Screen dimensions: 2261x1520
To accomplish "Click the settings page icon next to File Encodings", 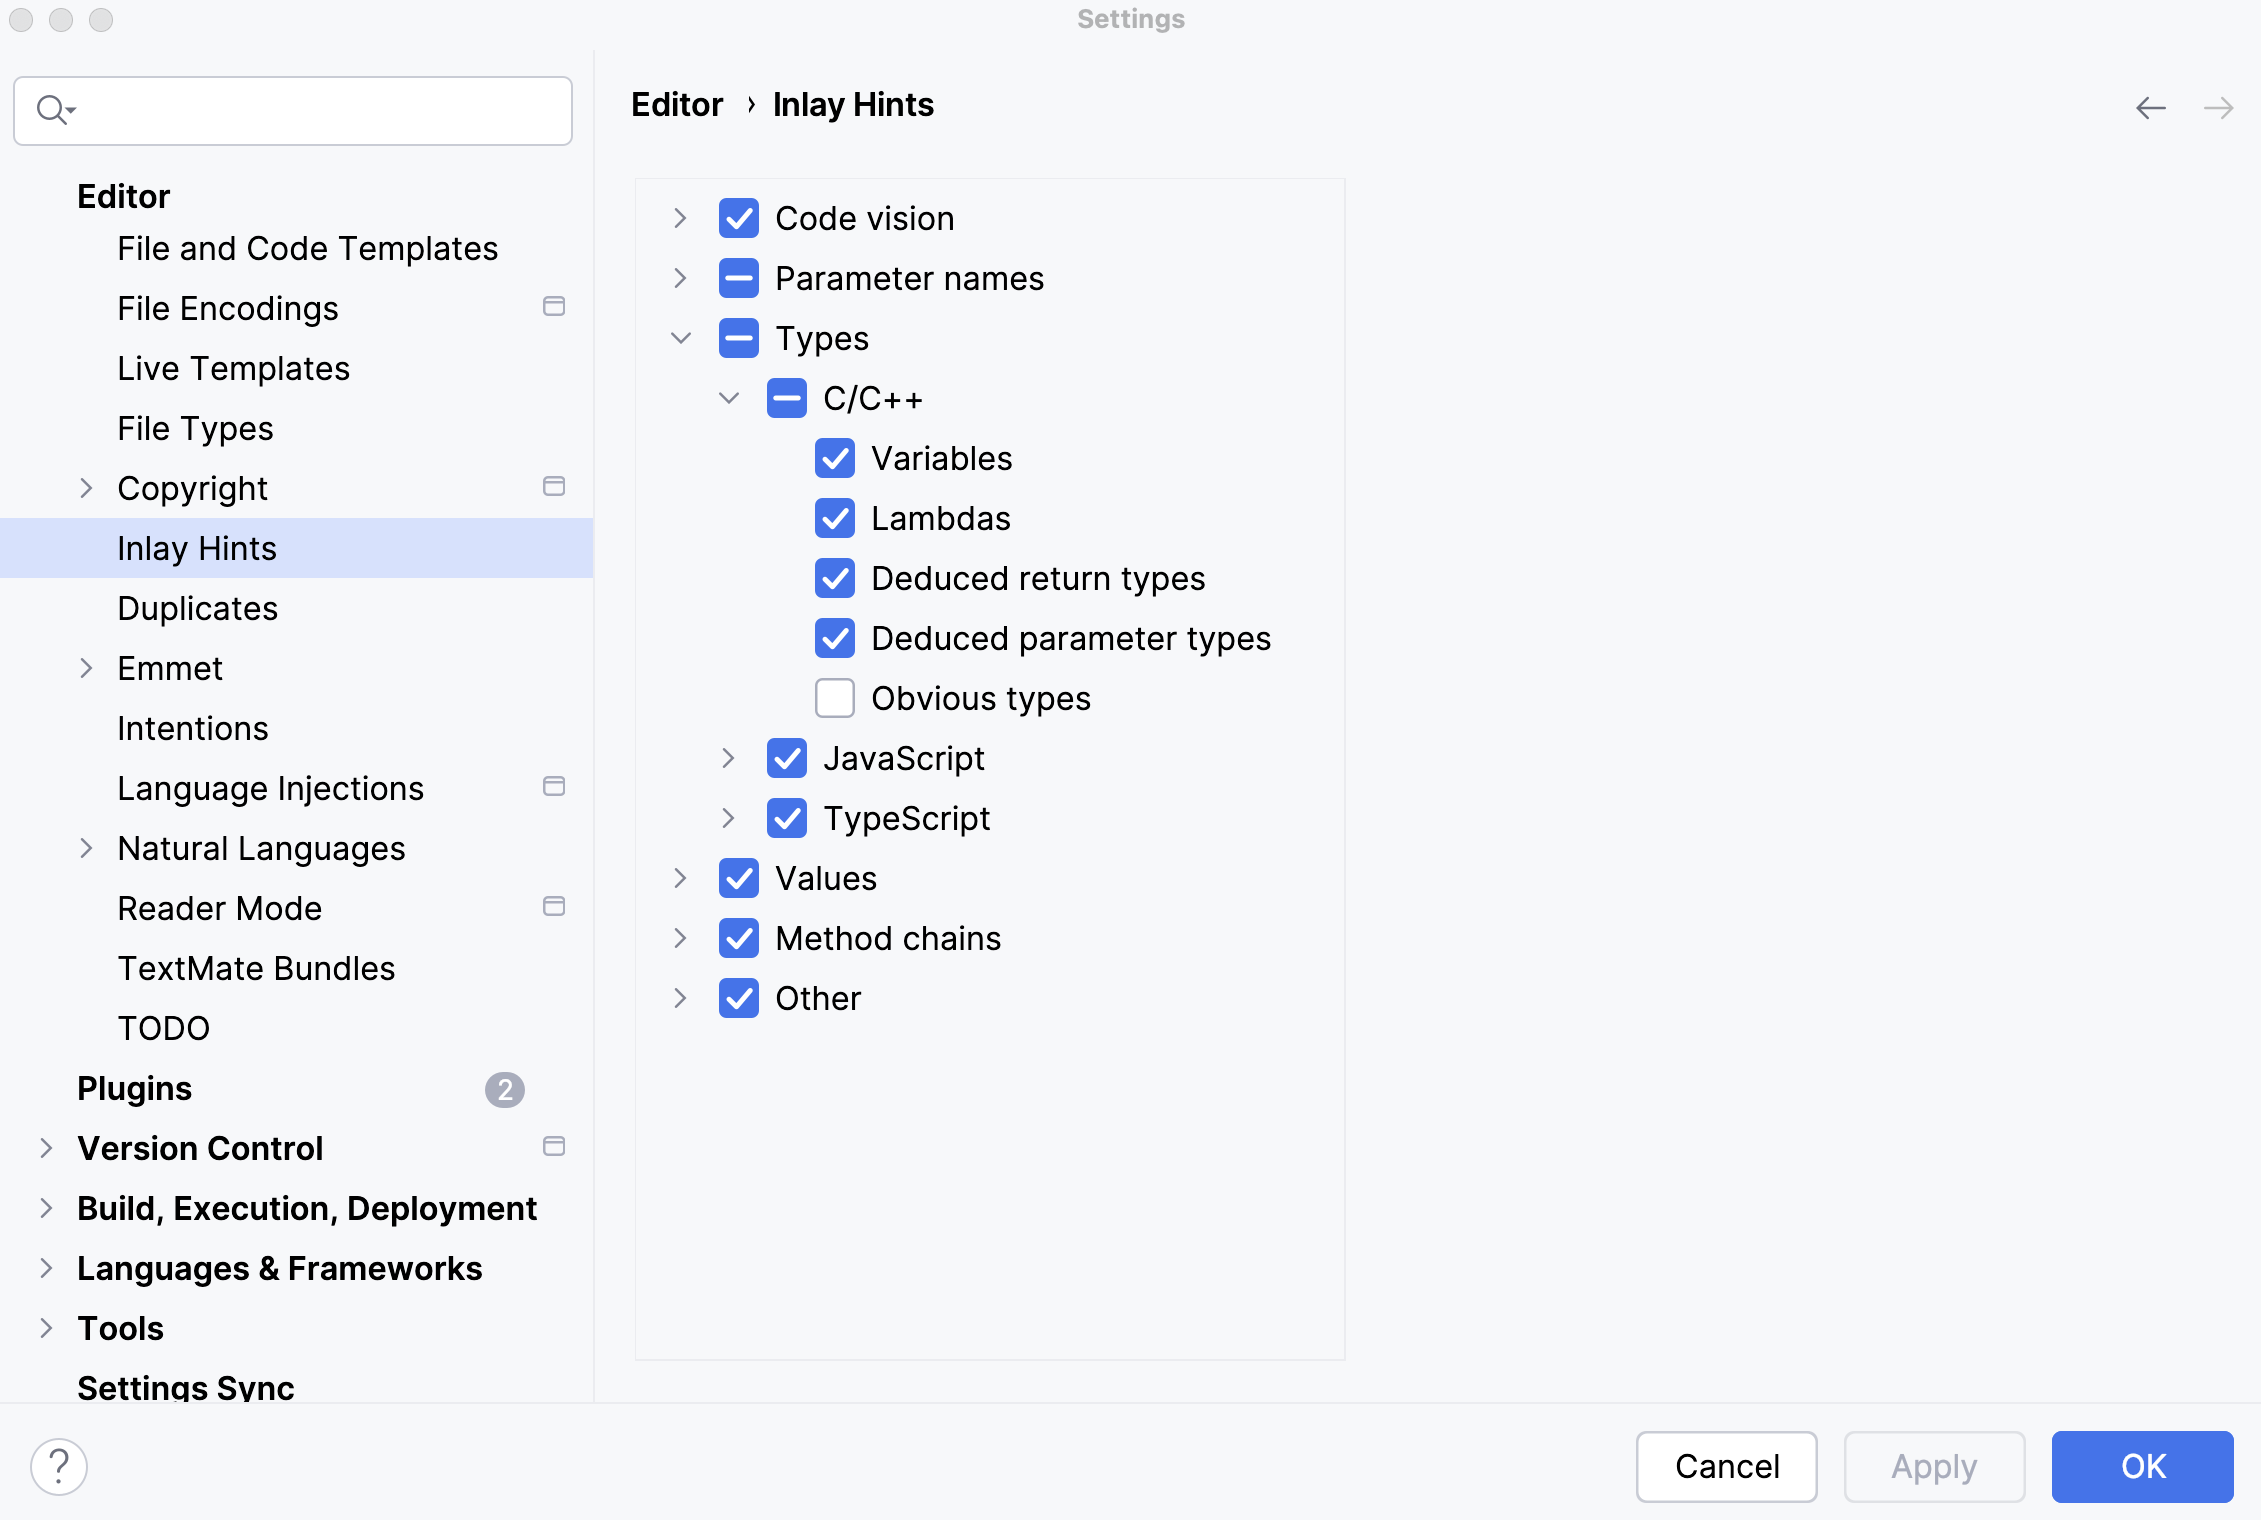I will [554, 307].
